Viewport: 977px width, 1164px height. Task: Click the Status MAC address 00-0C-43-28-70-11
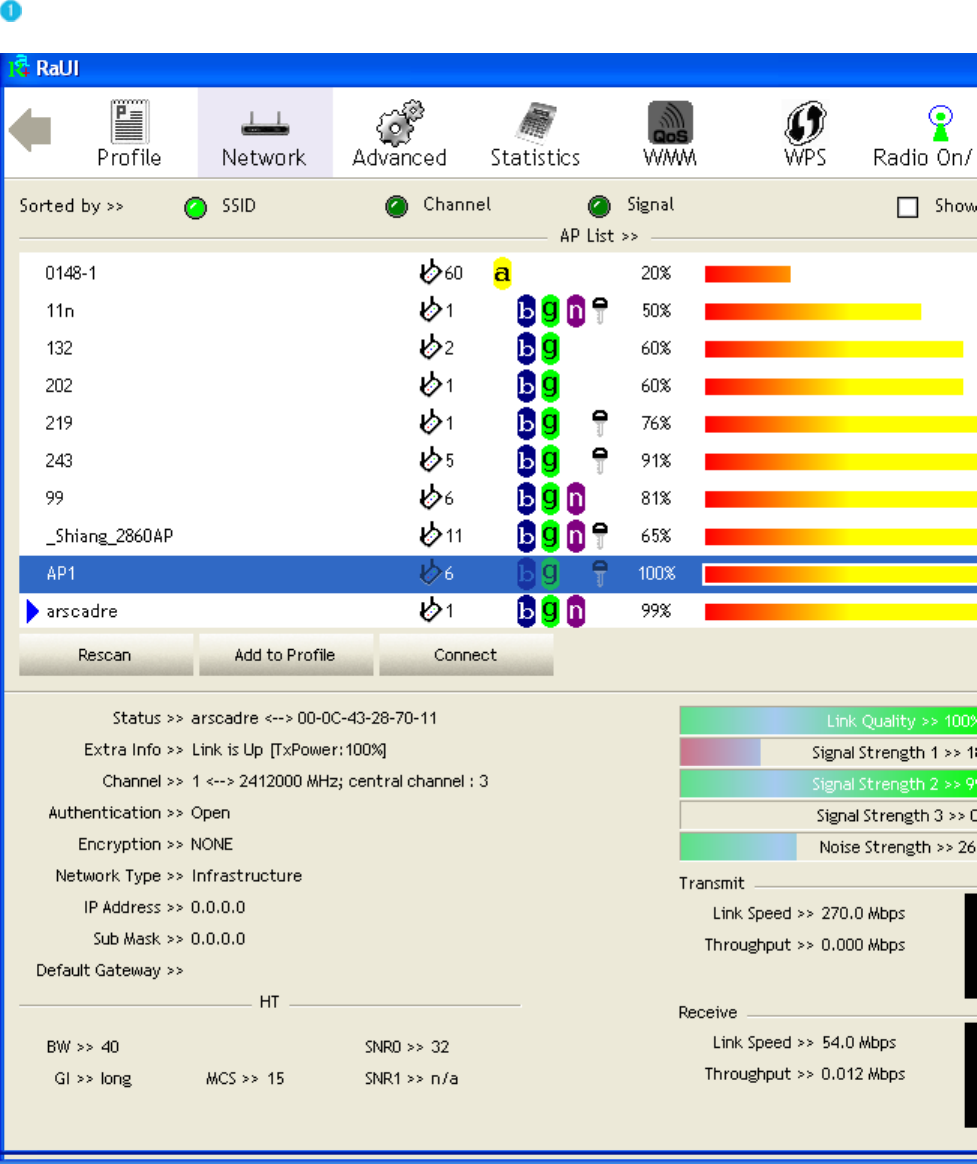(367, 718)
